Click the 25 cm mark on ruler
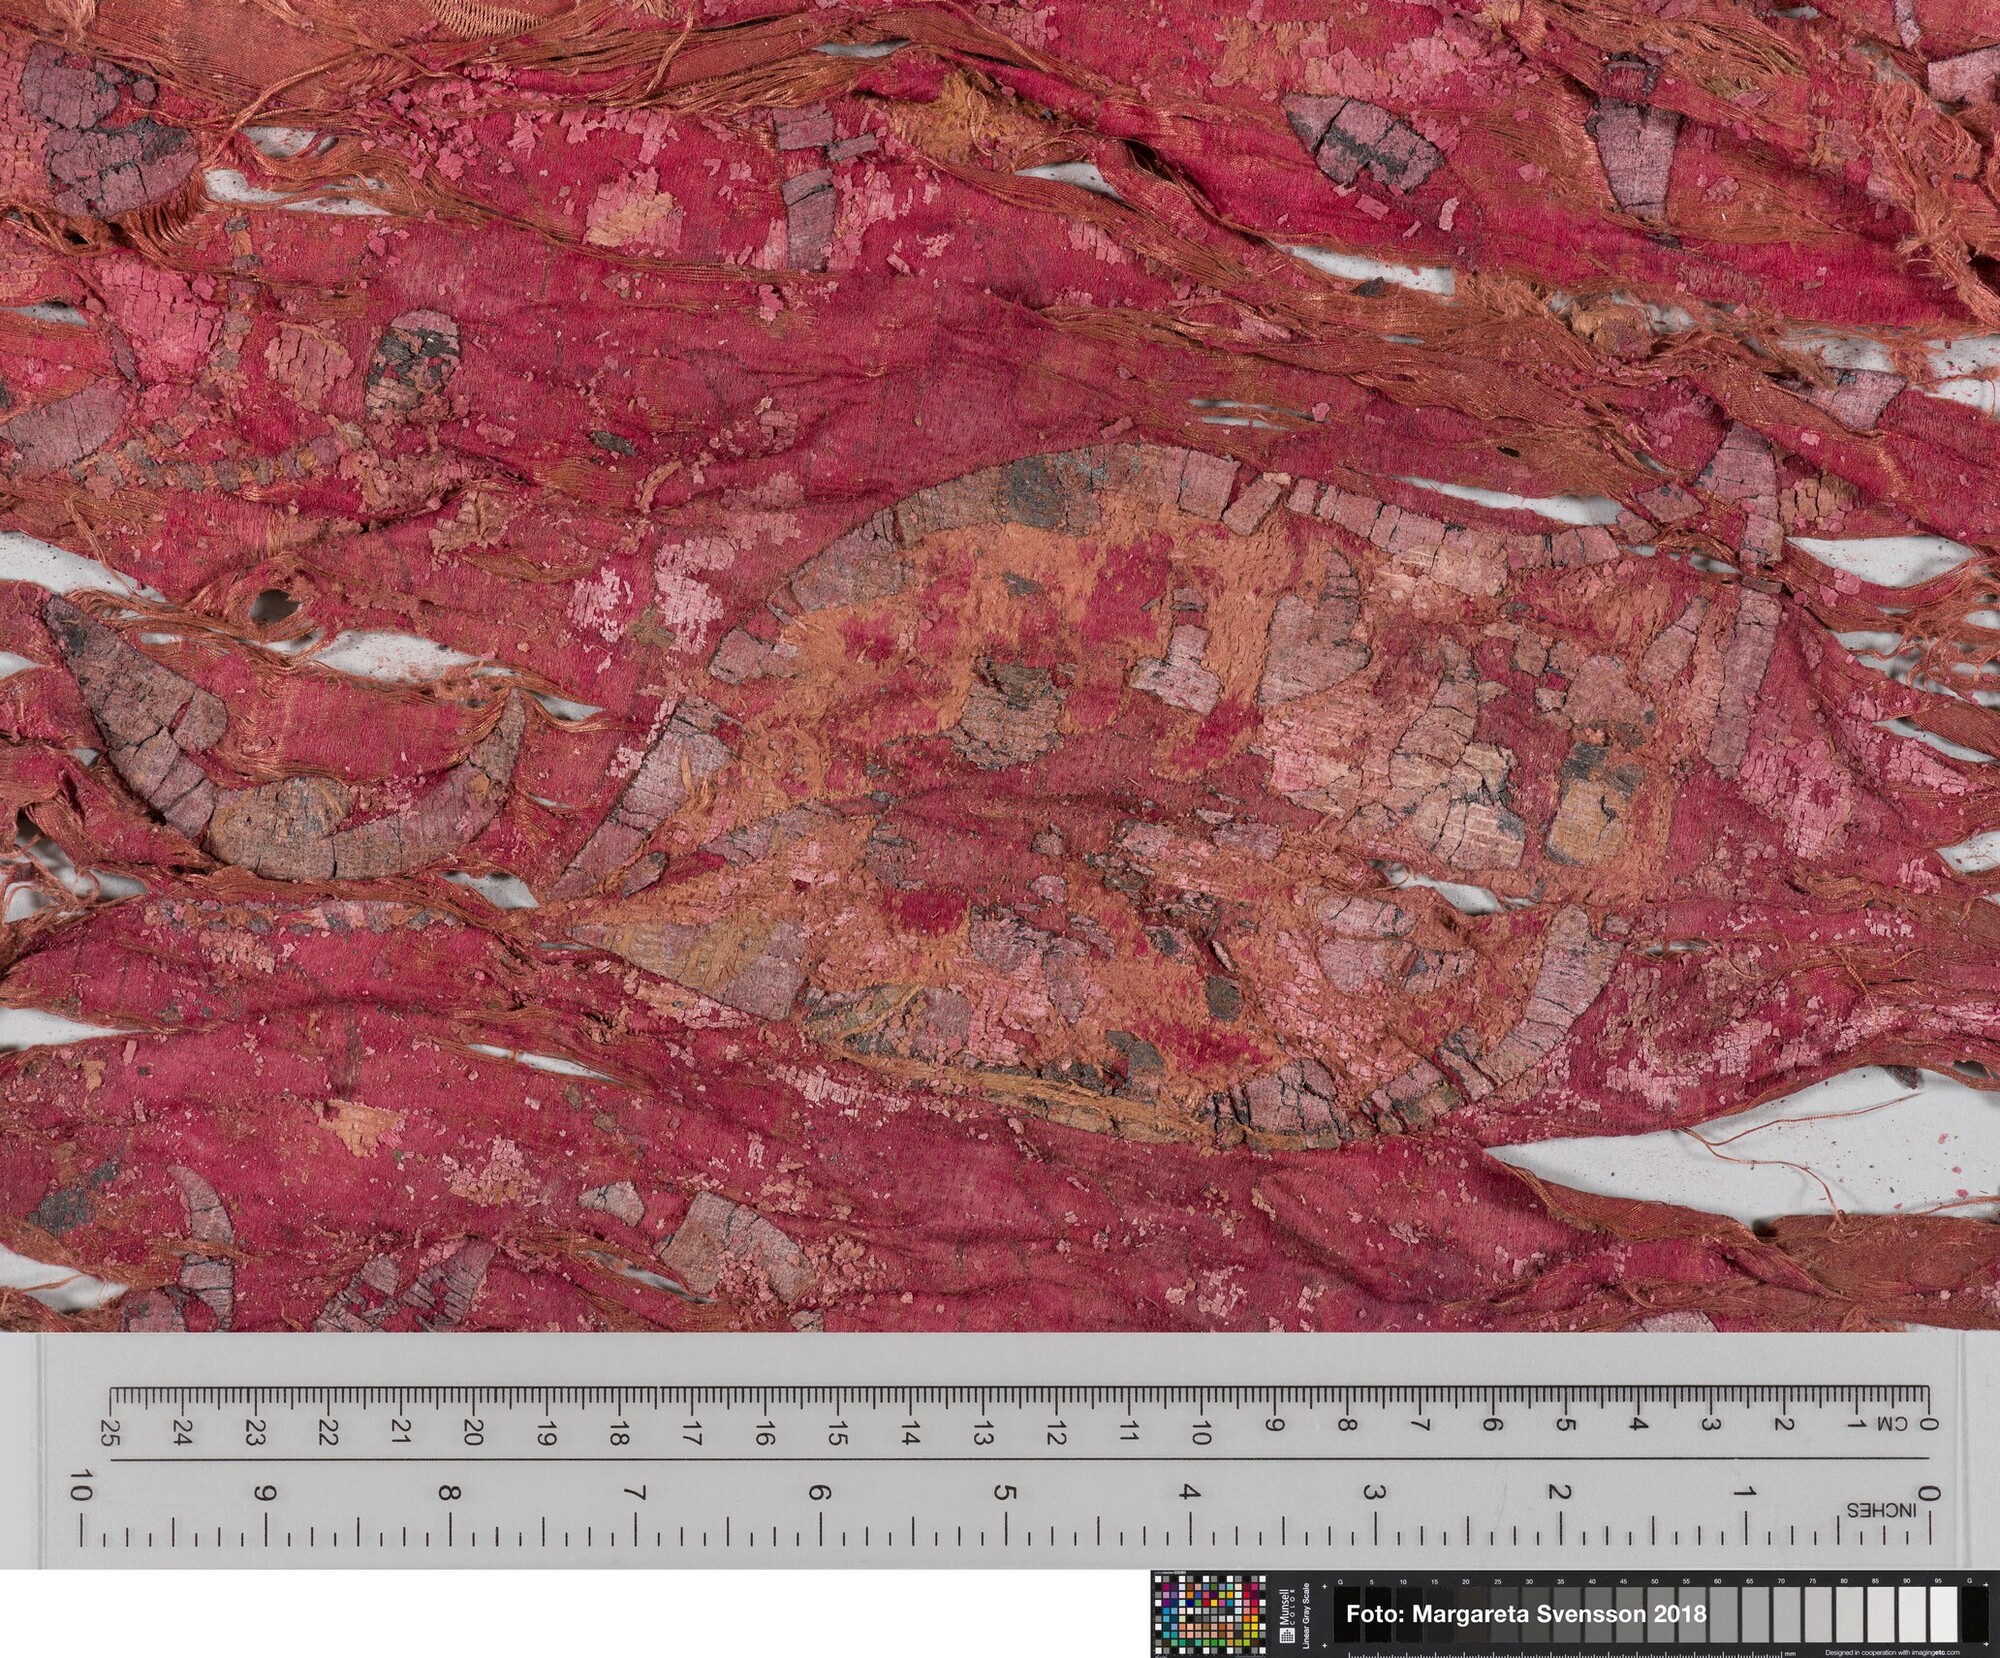This screenshot has height=1658, width=2000. click(x=111, y=1433)
